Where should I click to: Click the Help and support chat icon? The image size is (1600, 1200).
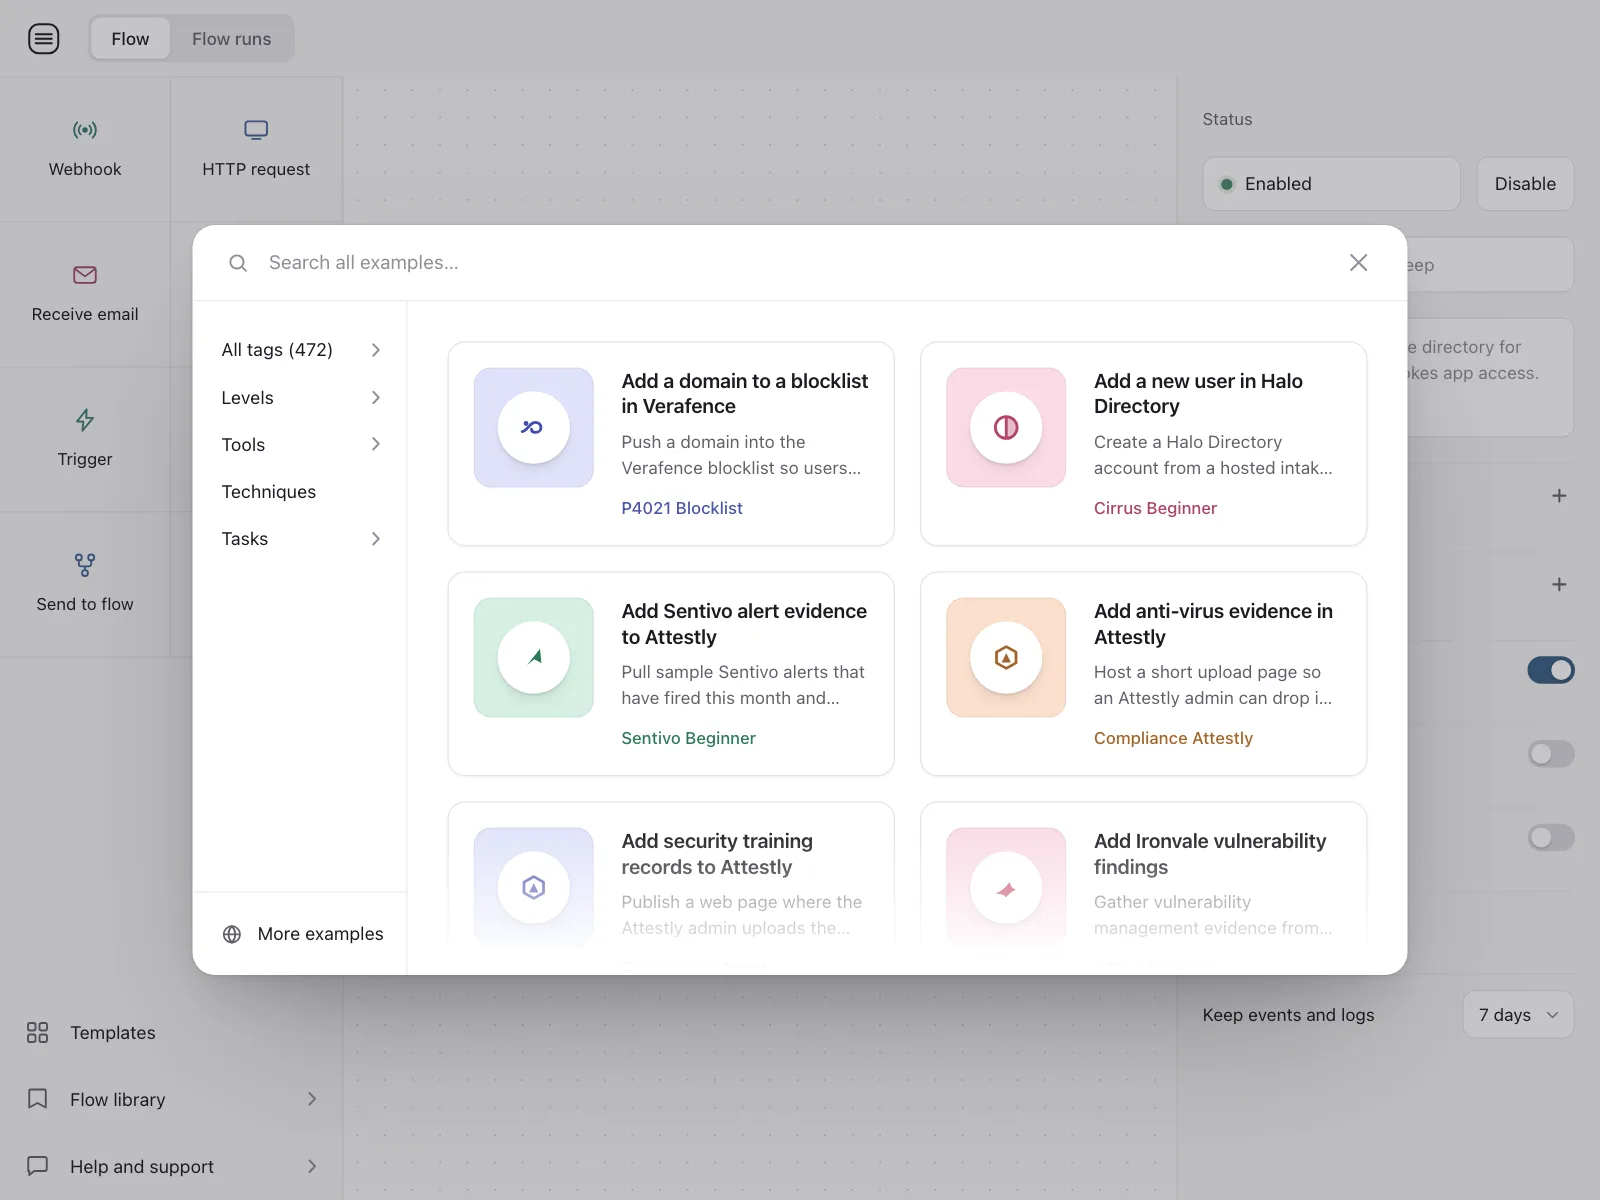click(37, 1166)
